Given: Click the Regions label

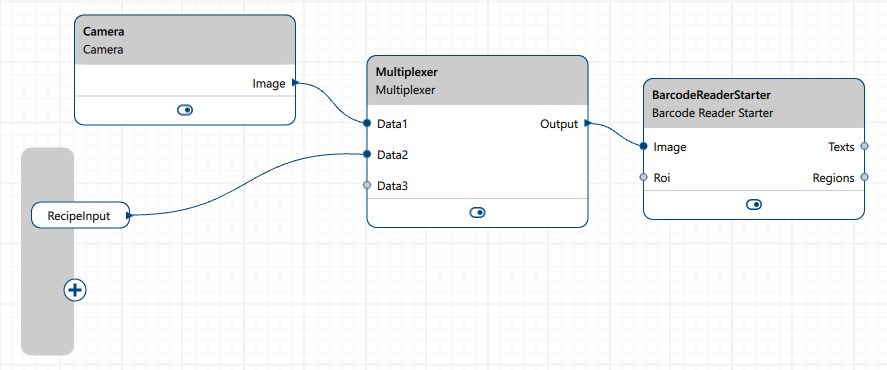Looking at the screenshot, I should click(833, 178).
